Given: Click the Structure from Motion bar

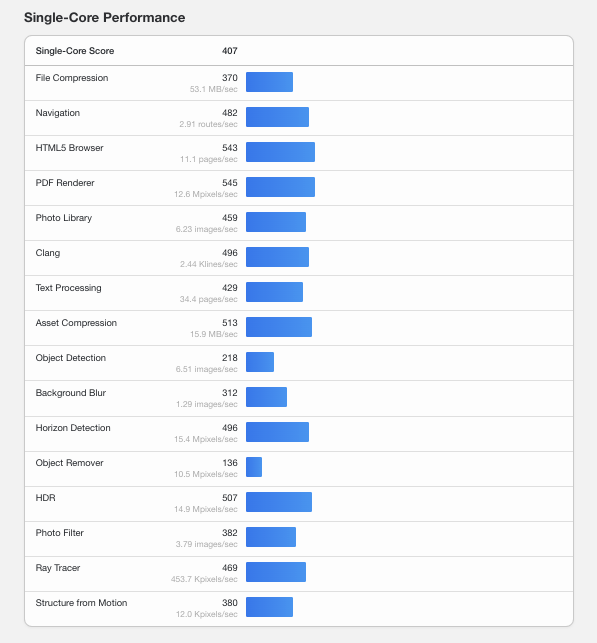Looking at the screenshot, I should point(269,607).
